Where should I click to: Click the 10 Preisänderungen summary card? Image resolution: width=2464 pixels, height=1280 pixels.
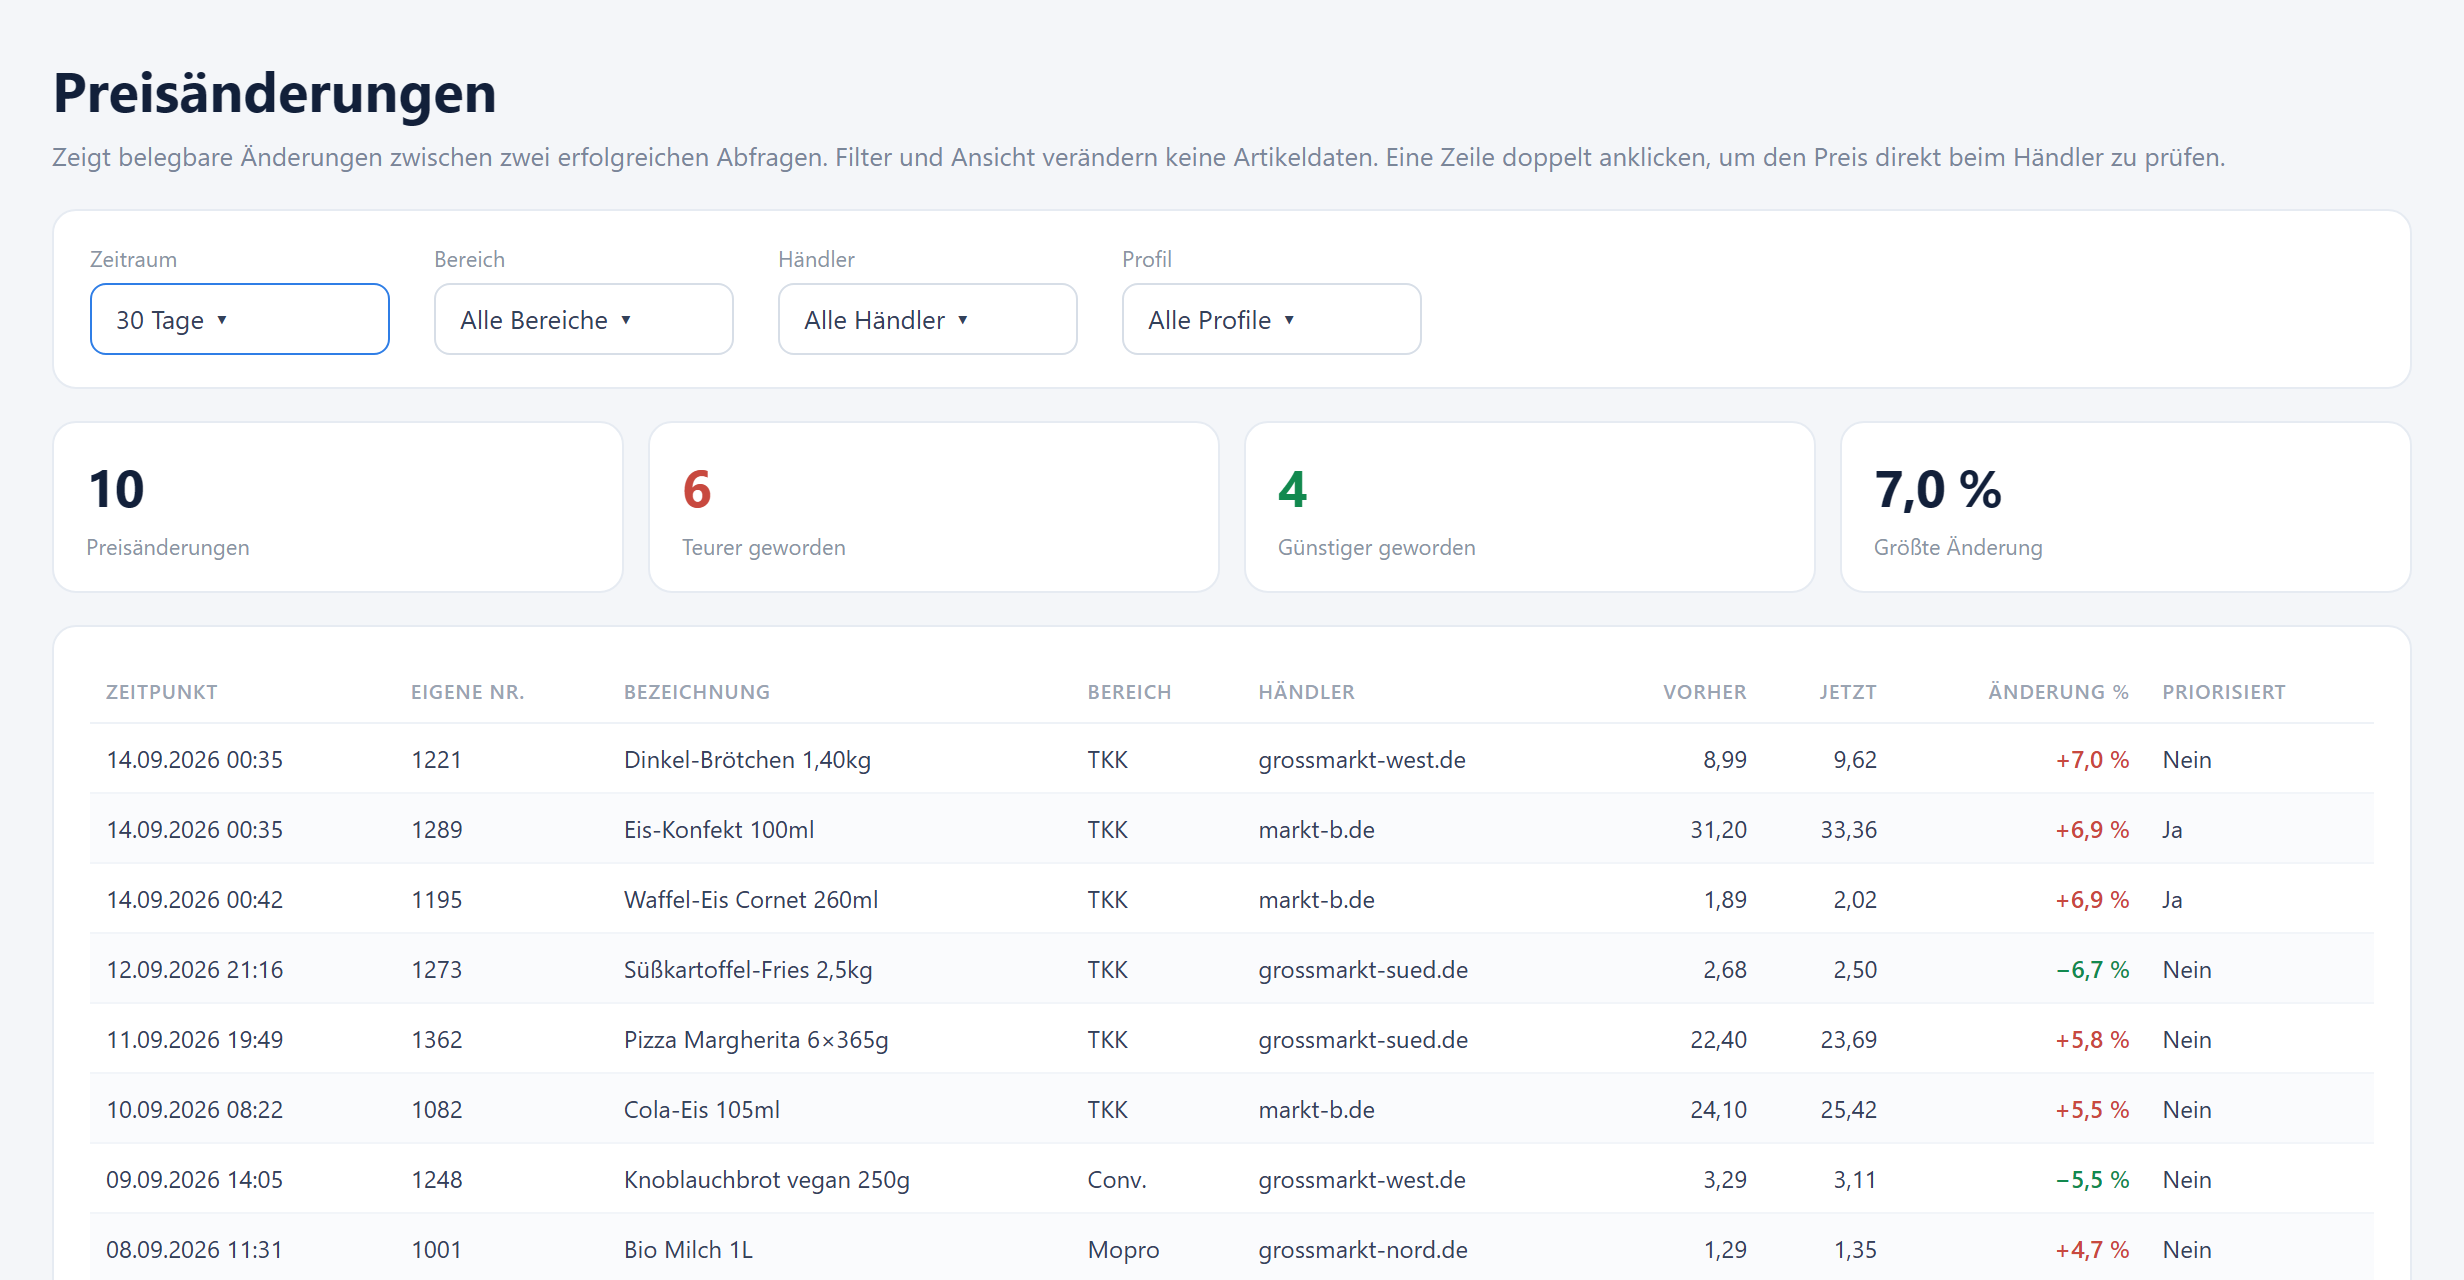pos(338,507)
